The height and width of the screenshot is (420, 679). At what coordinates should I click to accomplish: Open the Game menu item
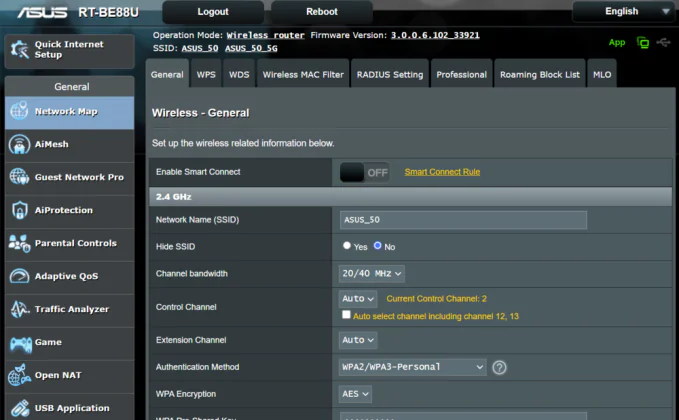pyautogui.click(x=69, y=342)
